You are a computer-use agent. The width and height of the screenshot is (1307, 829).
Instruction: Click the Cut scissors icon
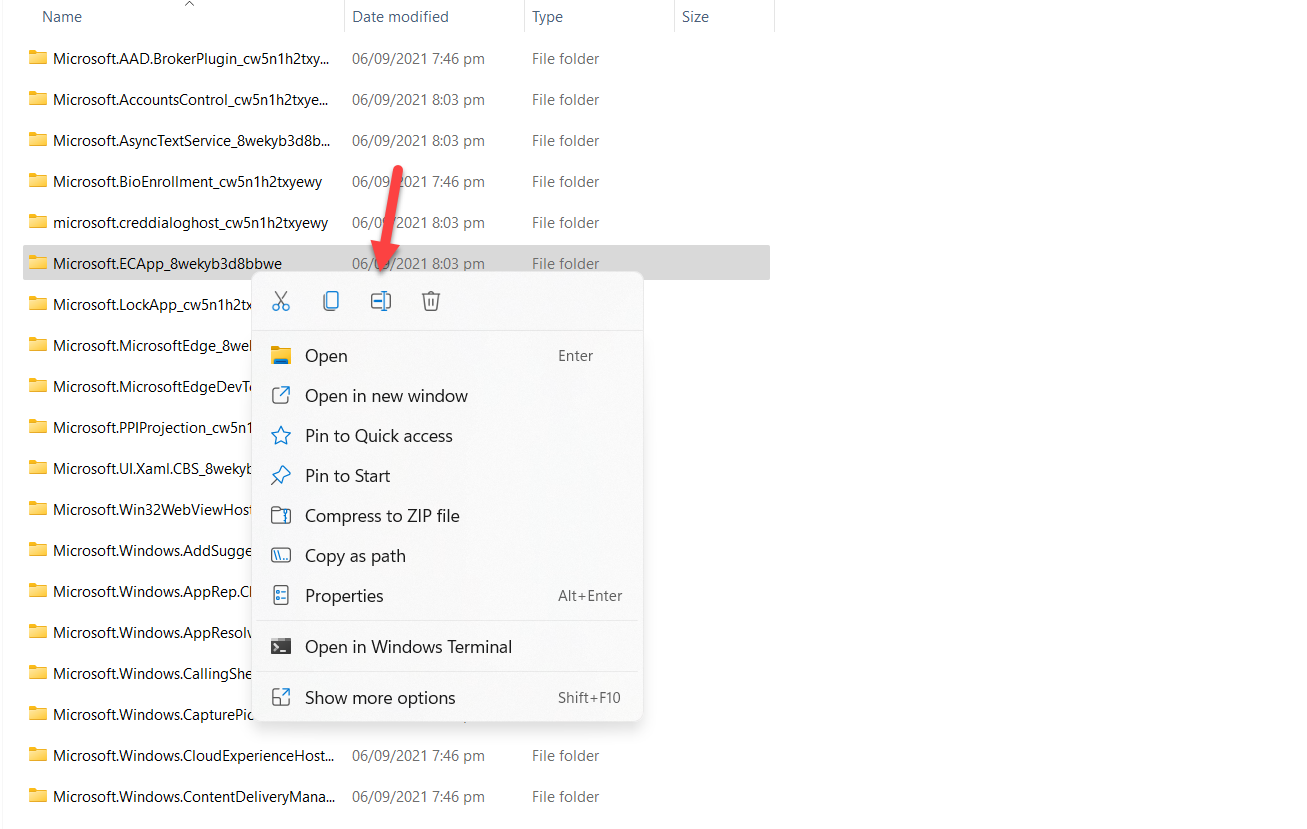pos(281,301)
